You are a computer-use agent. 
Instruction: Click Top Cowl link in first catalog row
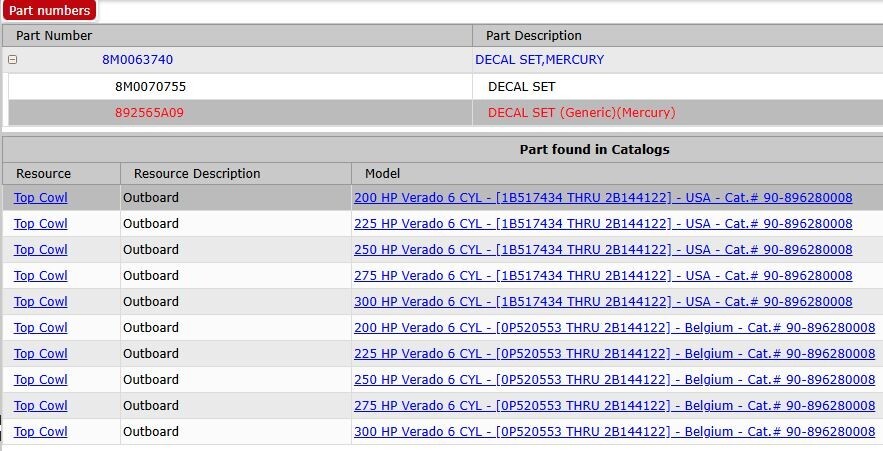[x=41, y=198]
